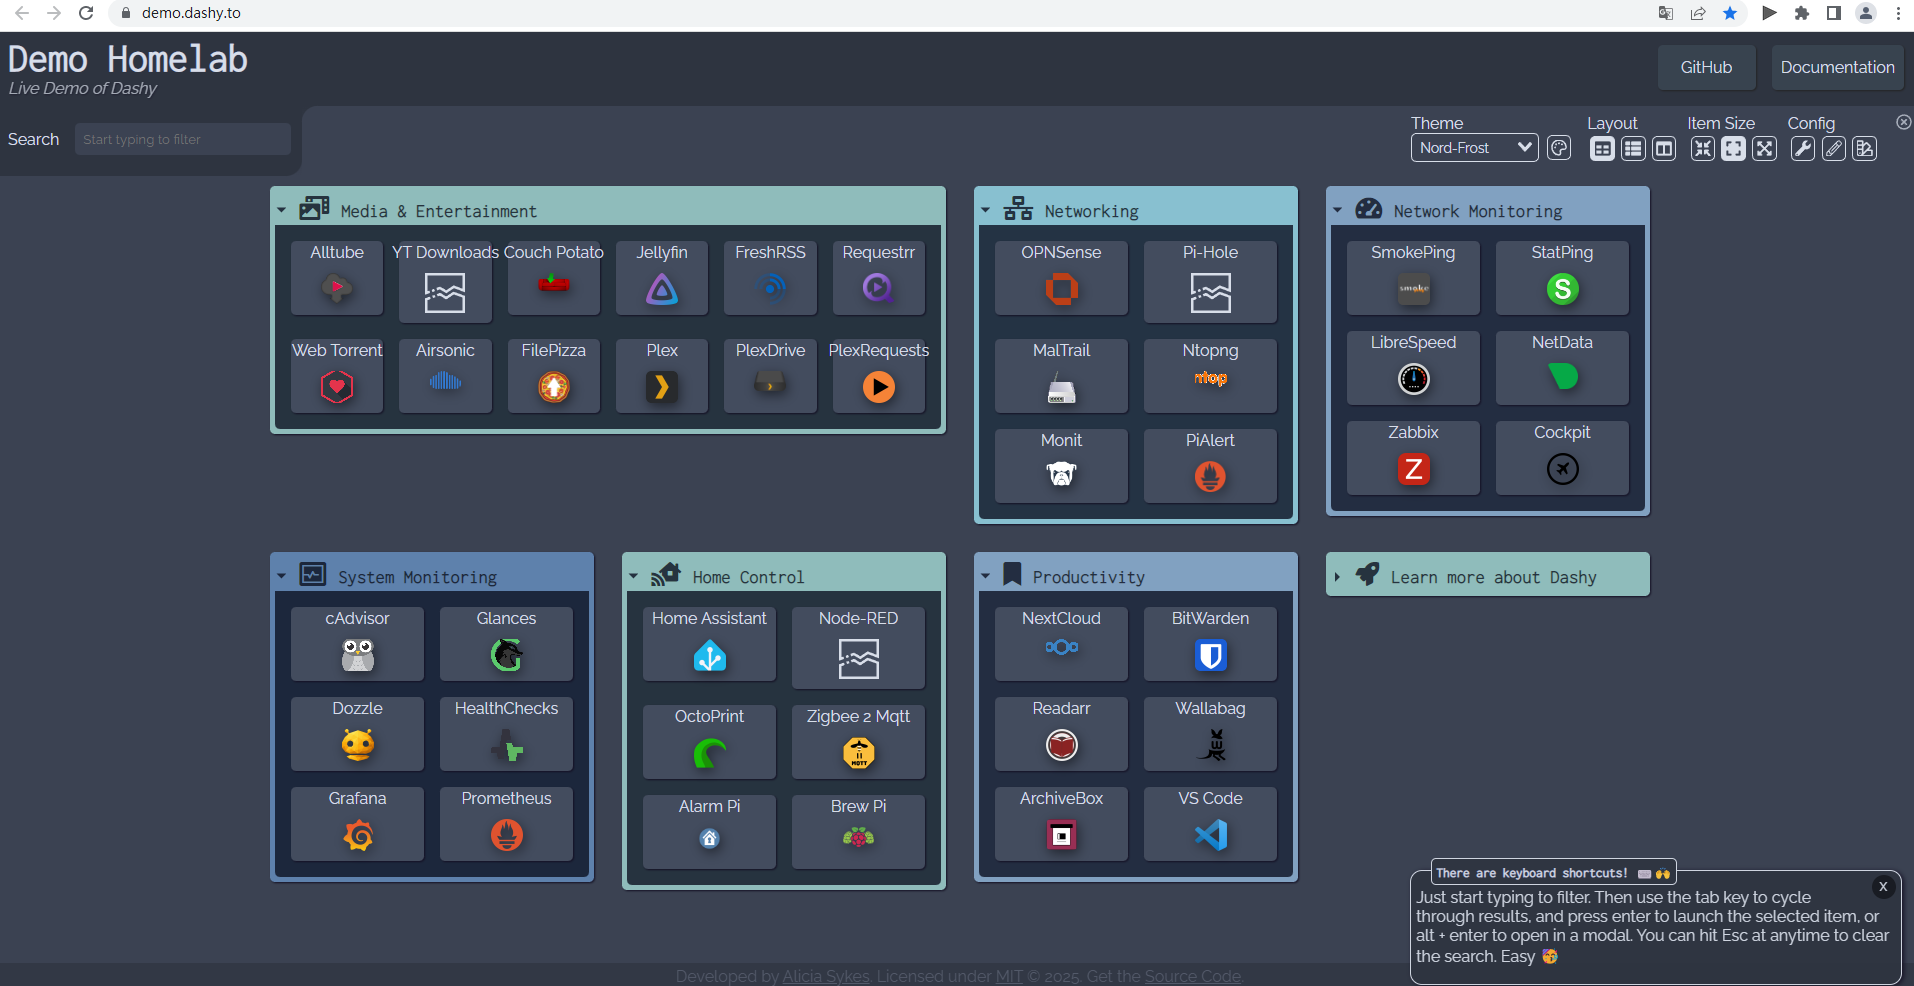Open the multi-page/language config icon

point(1864,149)
